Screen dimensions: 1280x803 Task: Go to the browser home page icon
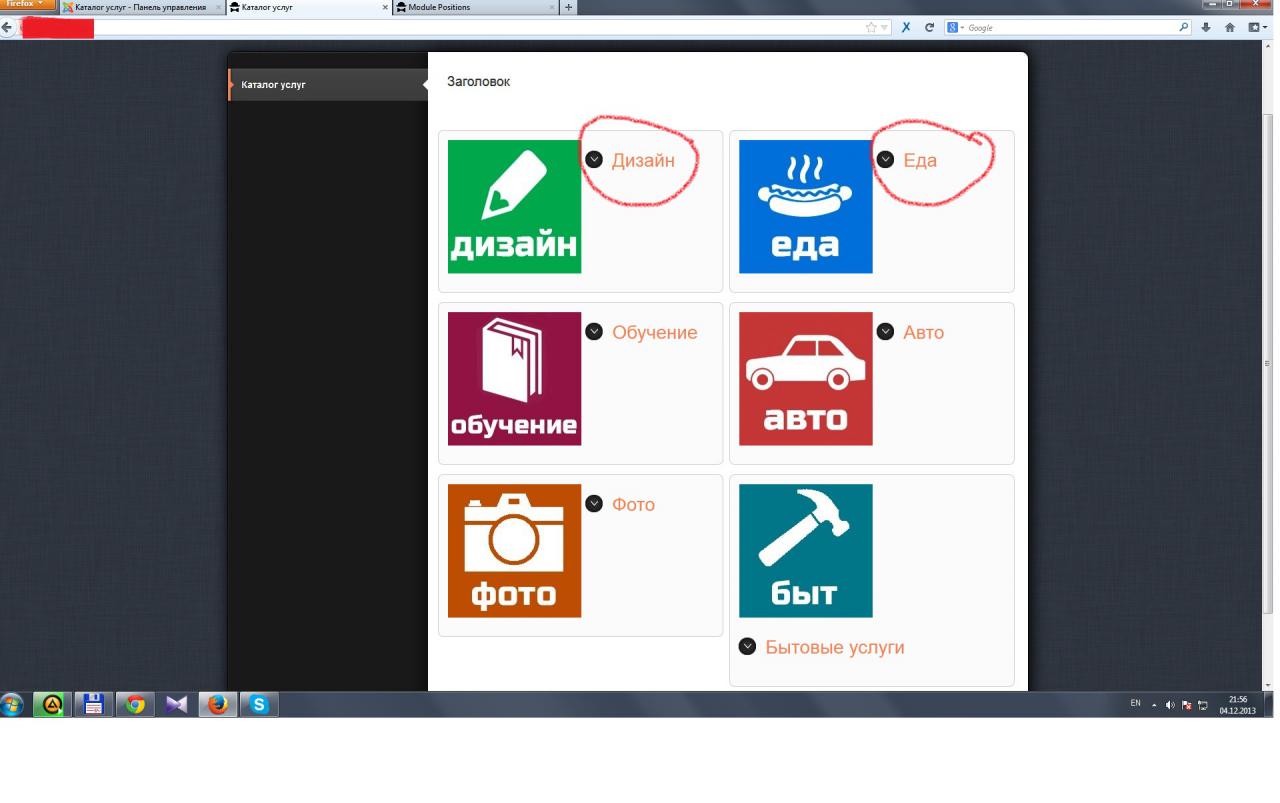pos(1230,28)
